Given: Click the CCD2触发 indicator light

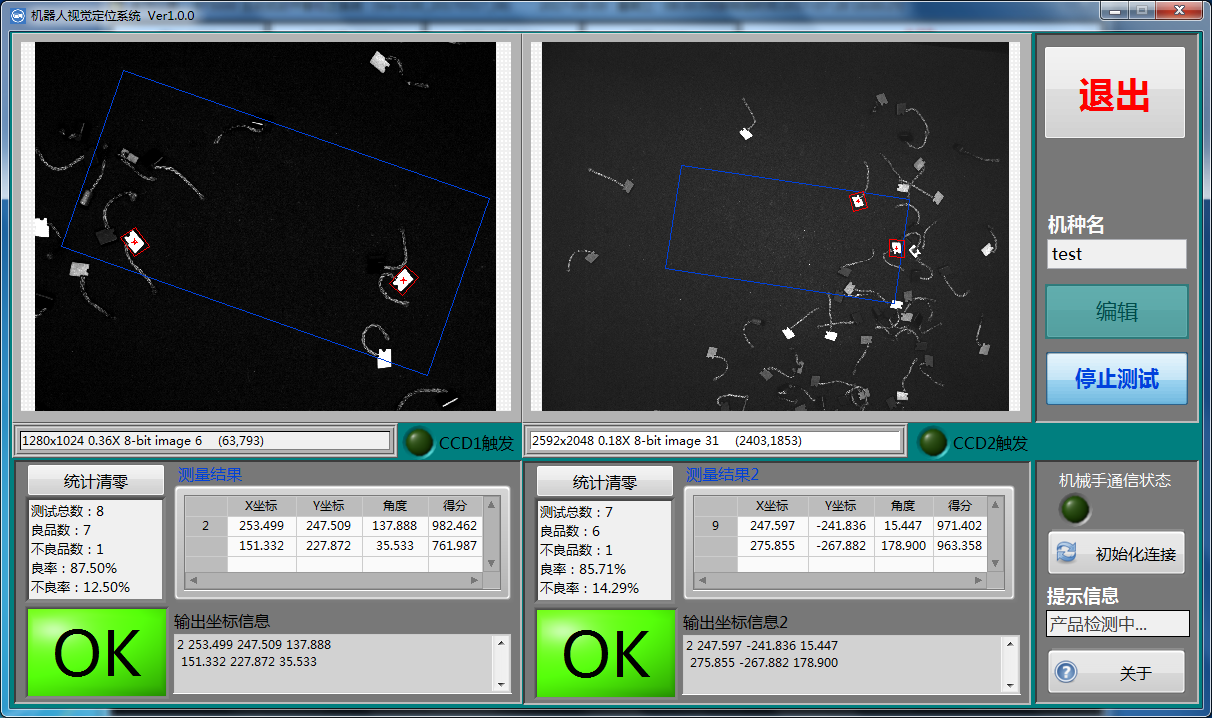Looking at the screenshot, I should (933, 441).
